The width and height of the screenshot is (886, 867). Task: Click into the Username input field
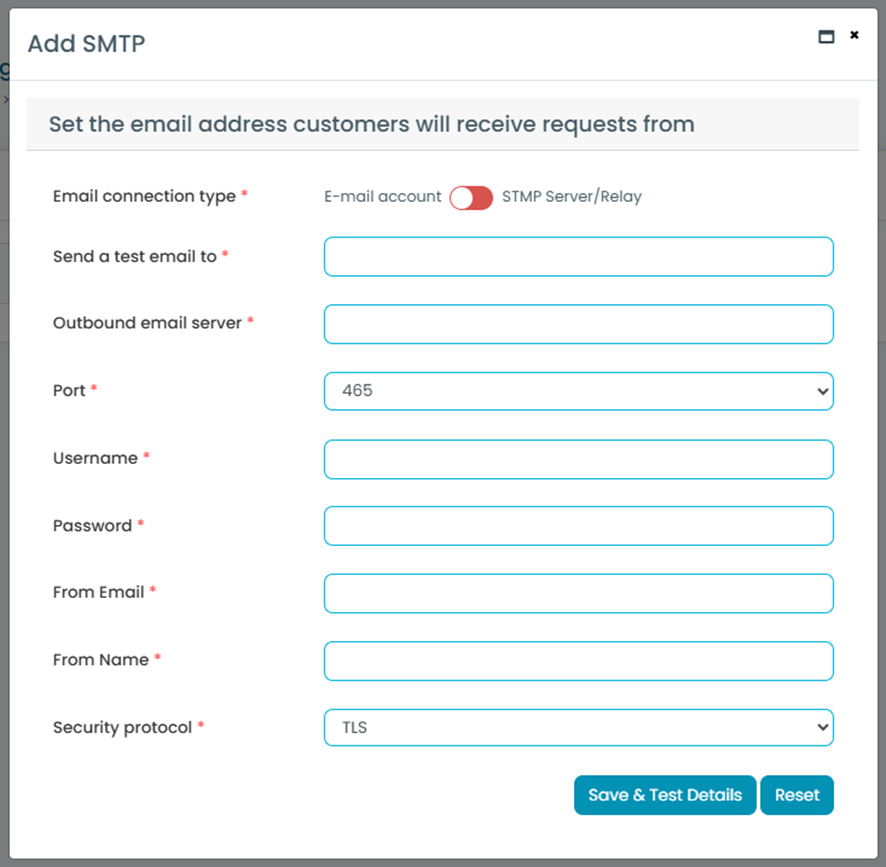[x=578, y=459]
